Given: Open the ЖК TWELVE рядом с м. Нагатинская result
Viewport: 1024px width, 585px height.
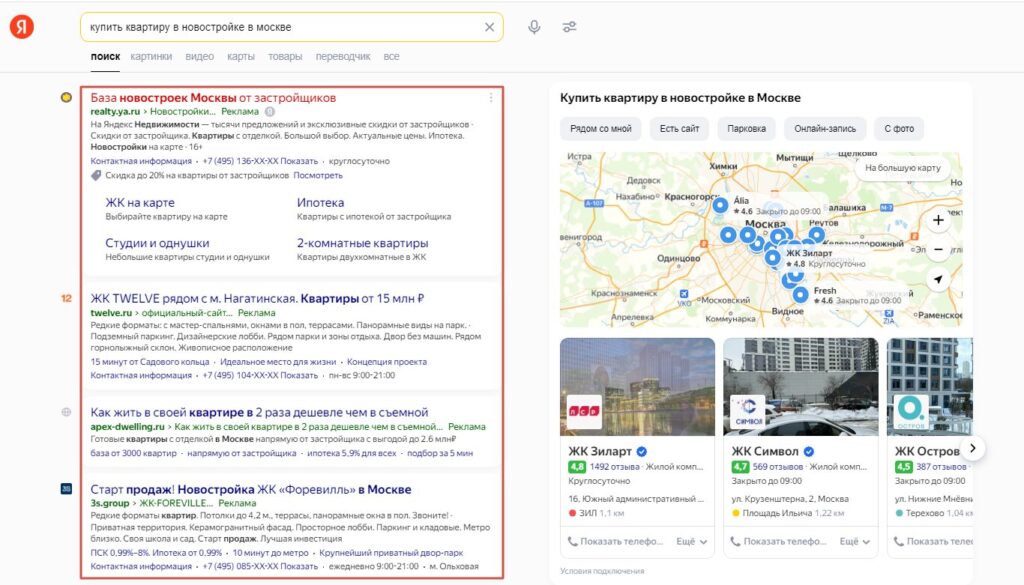Looking at the screenshot, I should (x=257, y=298).
